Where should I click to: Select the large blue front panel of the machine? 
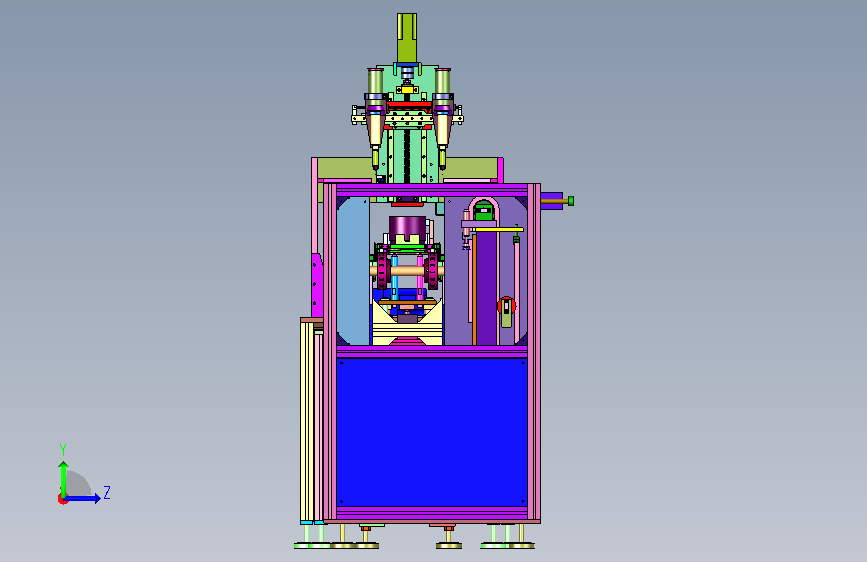pos(432,432)
